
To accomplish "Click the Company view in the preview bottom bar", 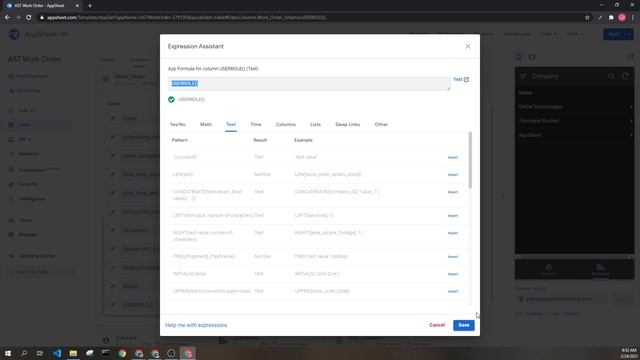I will 600,270.
